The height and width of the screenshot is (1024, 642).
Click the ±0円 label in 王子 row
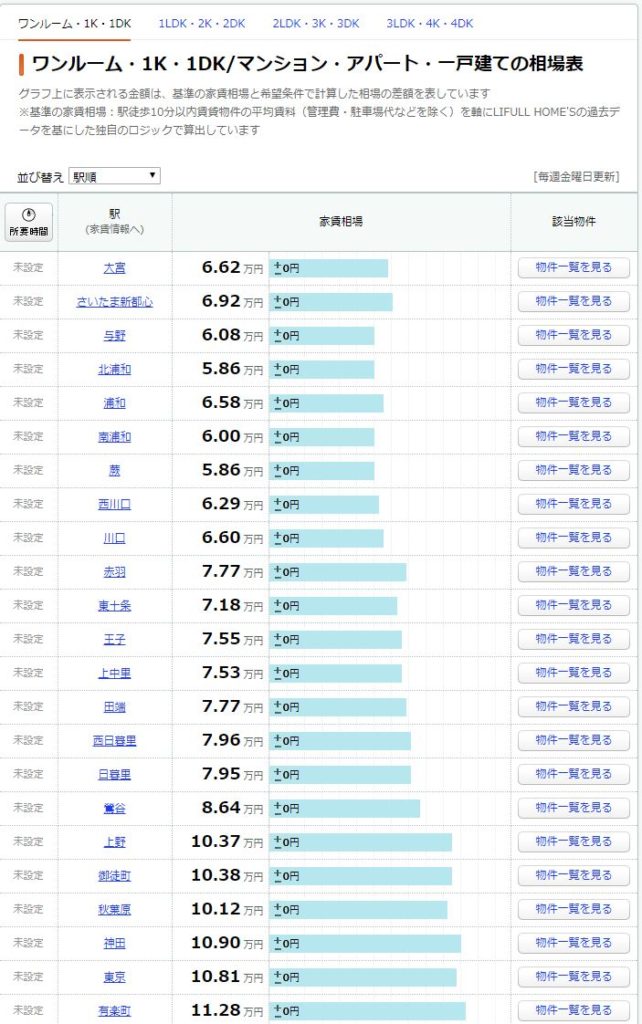(287, 639)
